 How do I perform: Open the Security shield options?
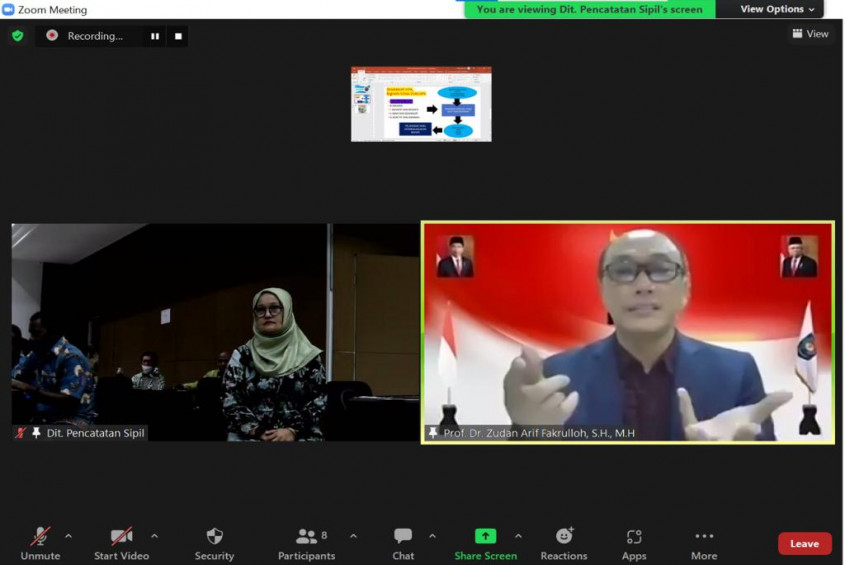coord(214,543)
